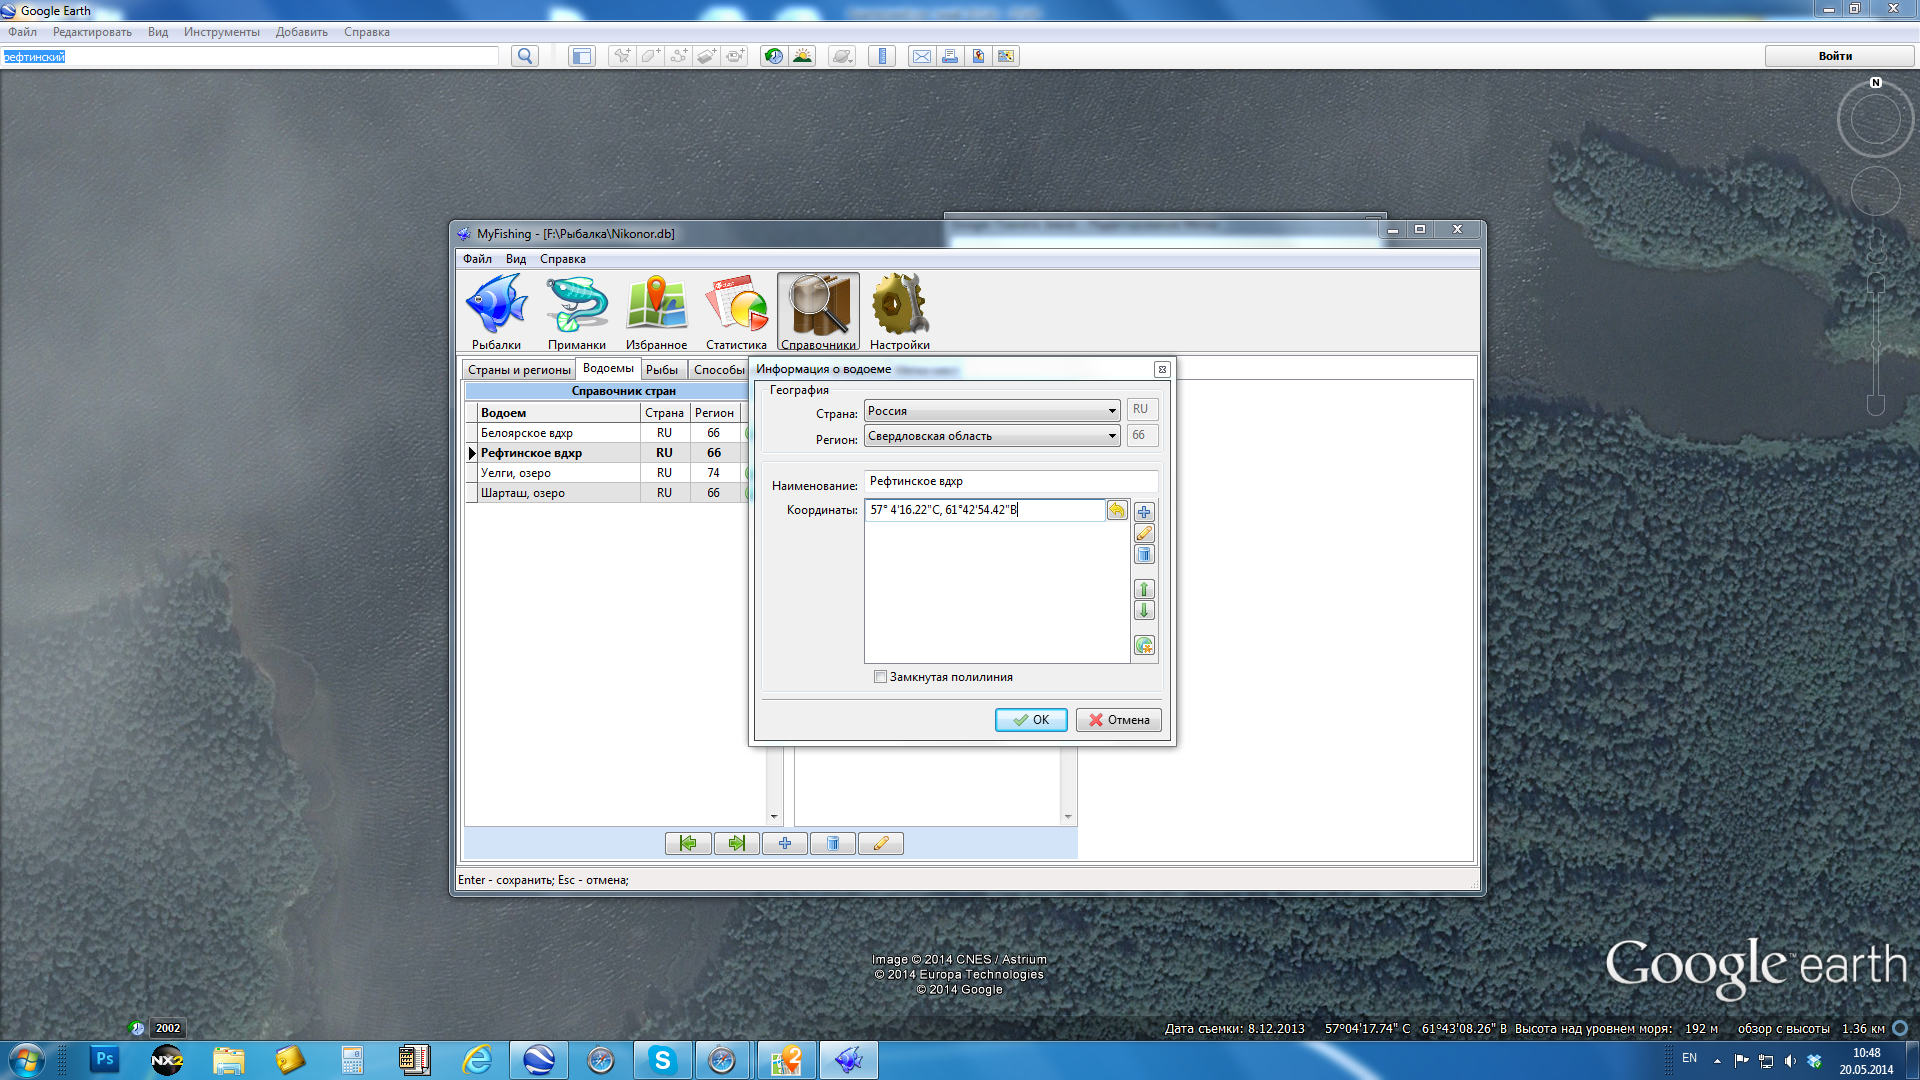Open Настройки gear settings
This screenshot has height=1080, width=1920.
pos(900,312)
